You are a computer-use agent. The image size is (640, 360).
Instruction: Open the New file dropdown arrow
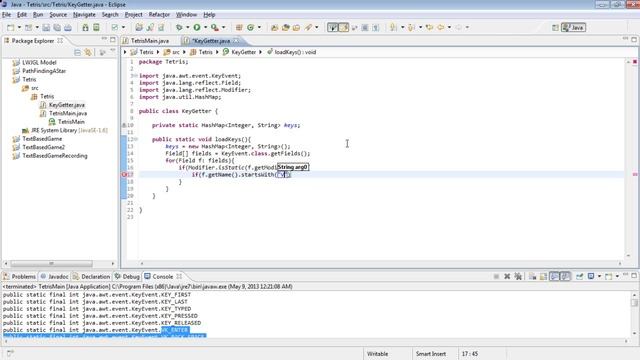click(x=19, y=27)
